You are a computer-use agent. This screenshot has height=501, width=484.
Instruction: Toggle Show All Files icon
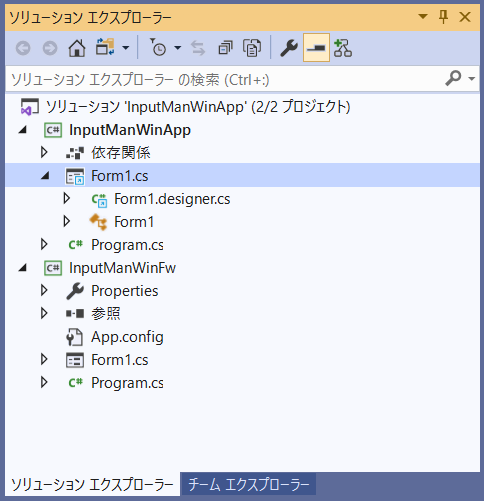(252, 48)
